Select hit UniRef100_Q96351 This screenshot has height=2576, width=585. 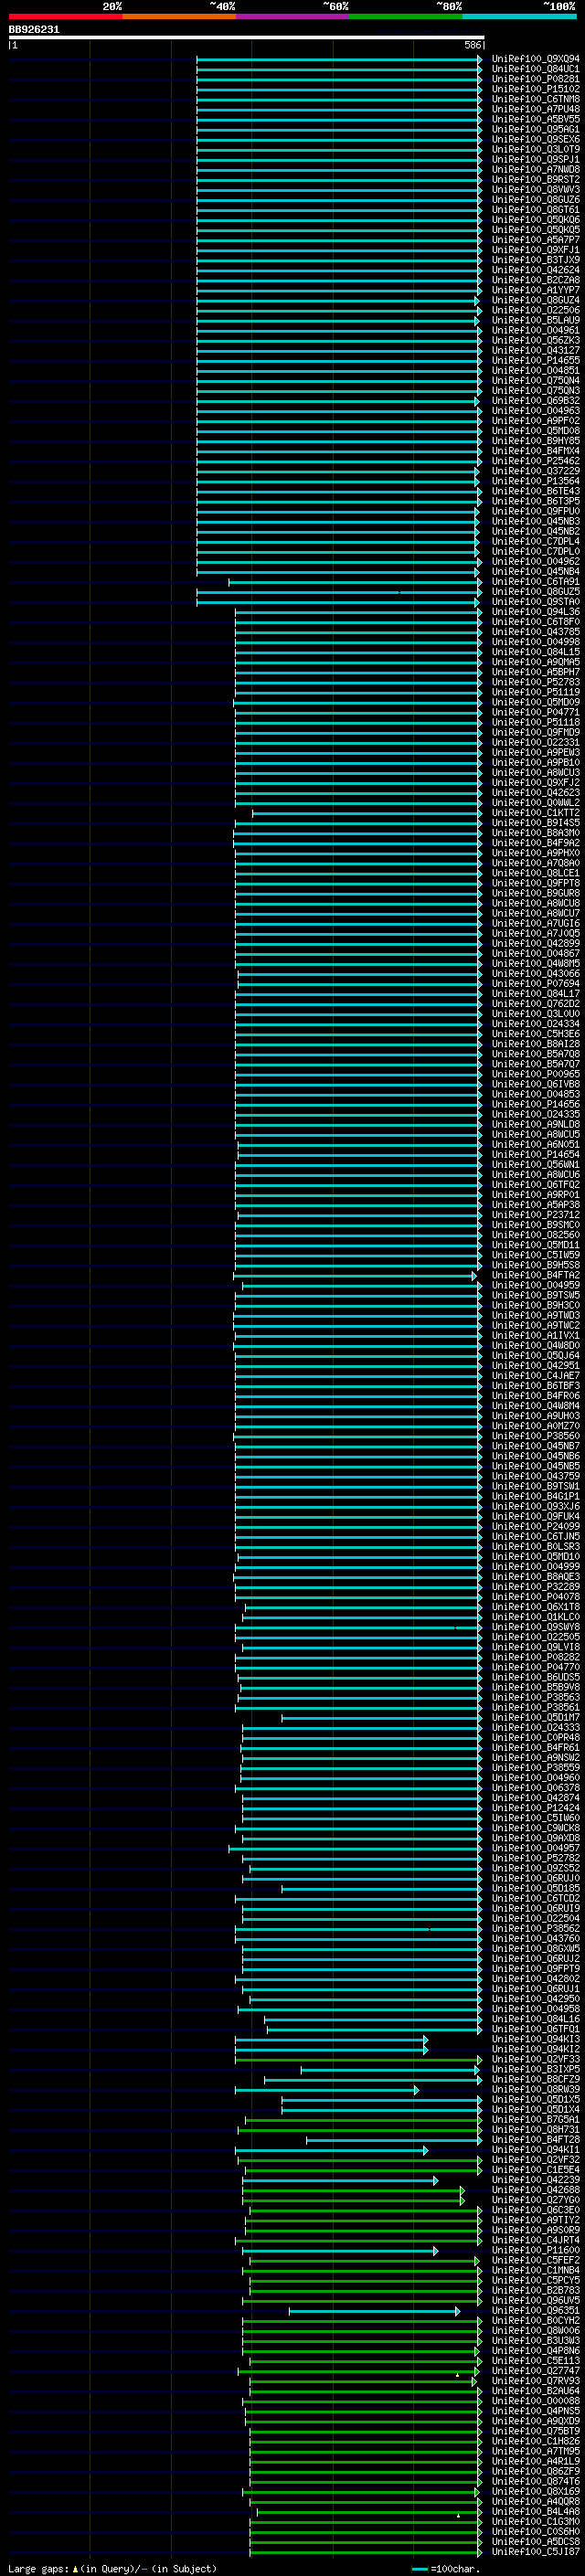pos(535,2310)
